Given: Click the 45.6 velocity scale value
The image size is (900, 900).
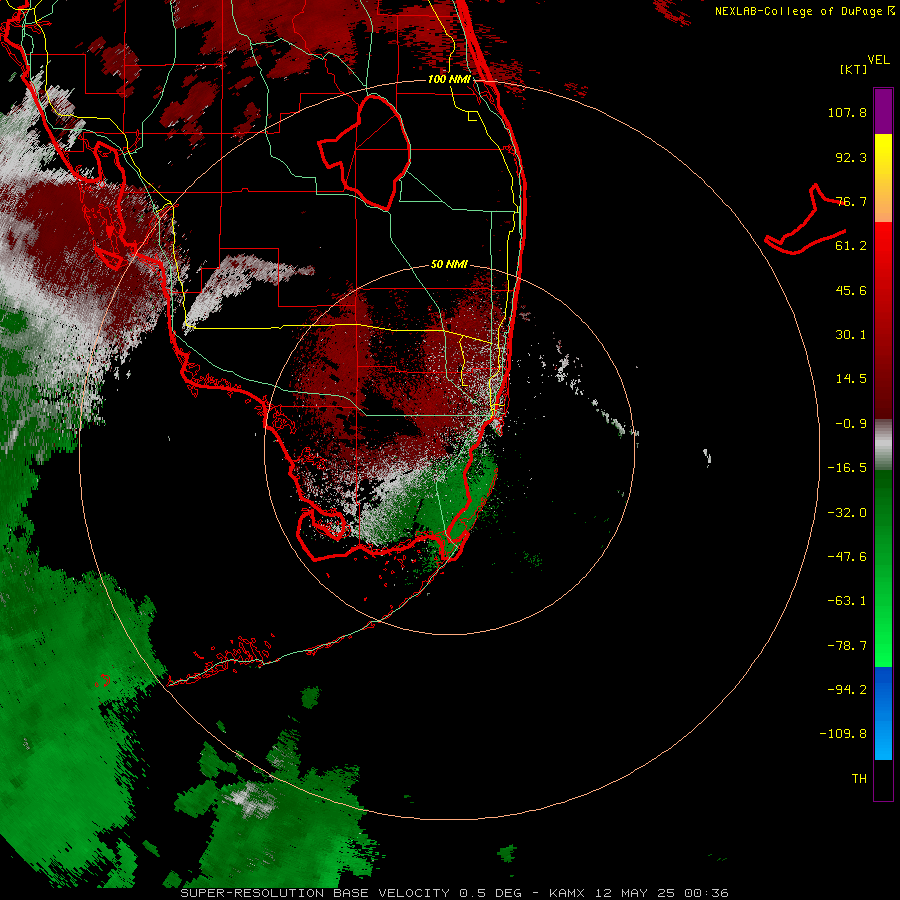Looking at the screenshot, I should click(851, 290).
